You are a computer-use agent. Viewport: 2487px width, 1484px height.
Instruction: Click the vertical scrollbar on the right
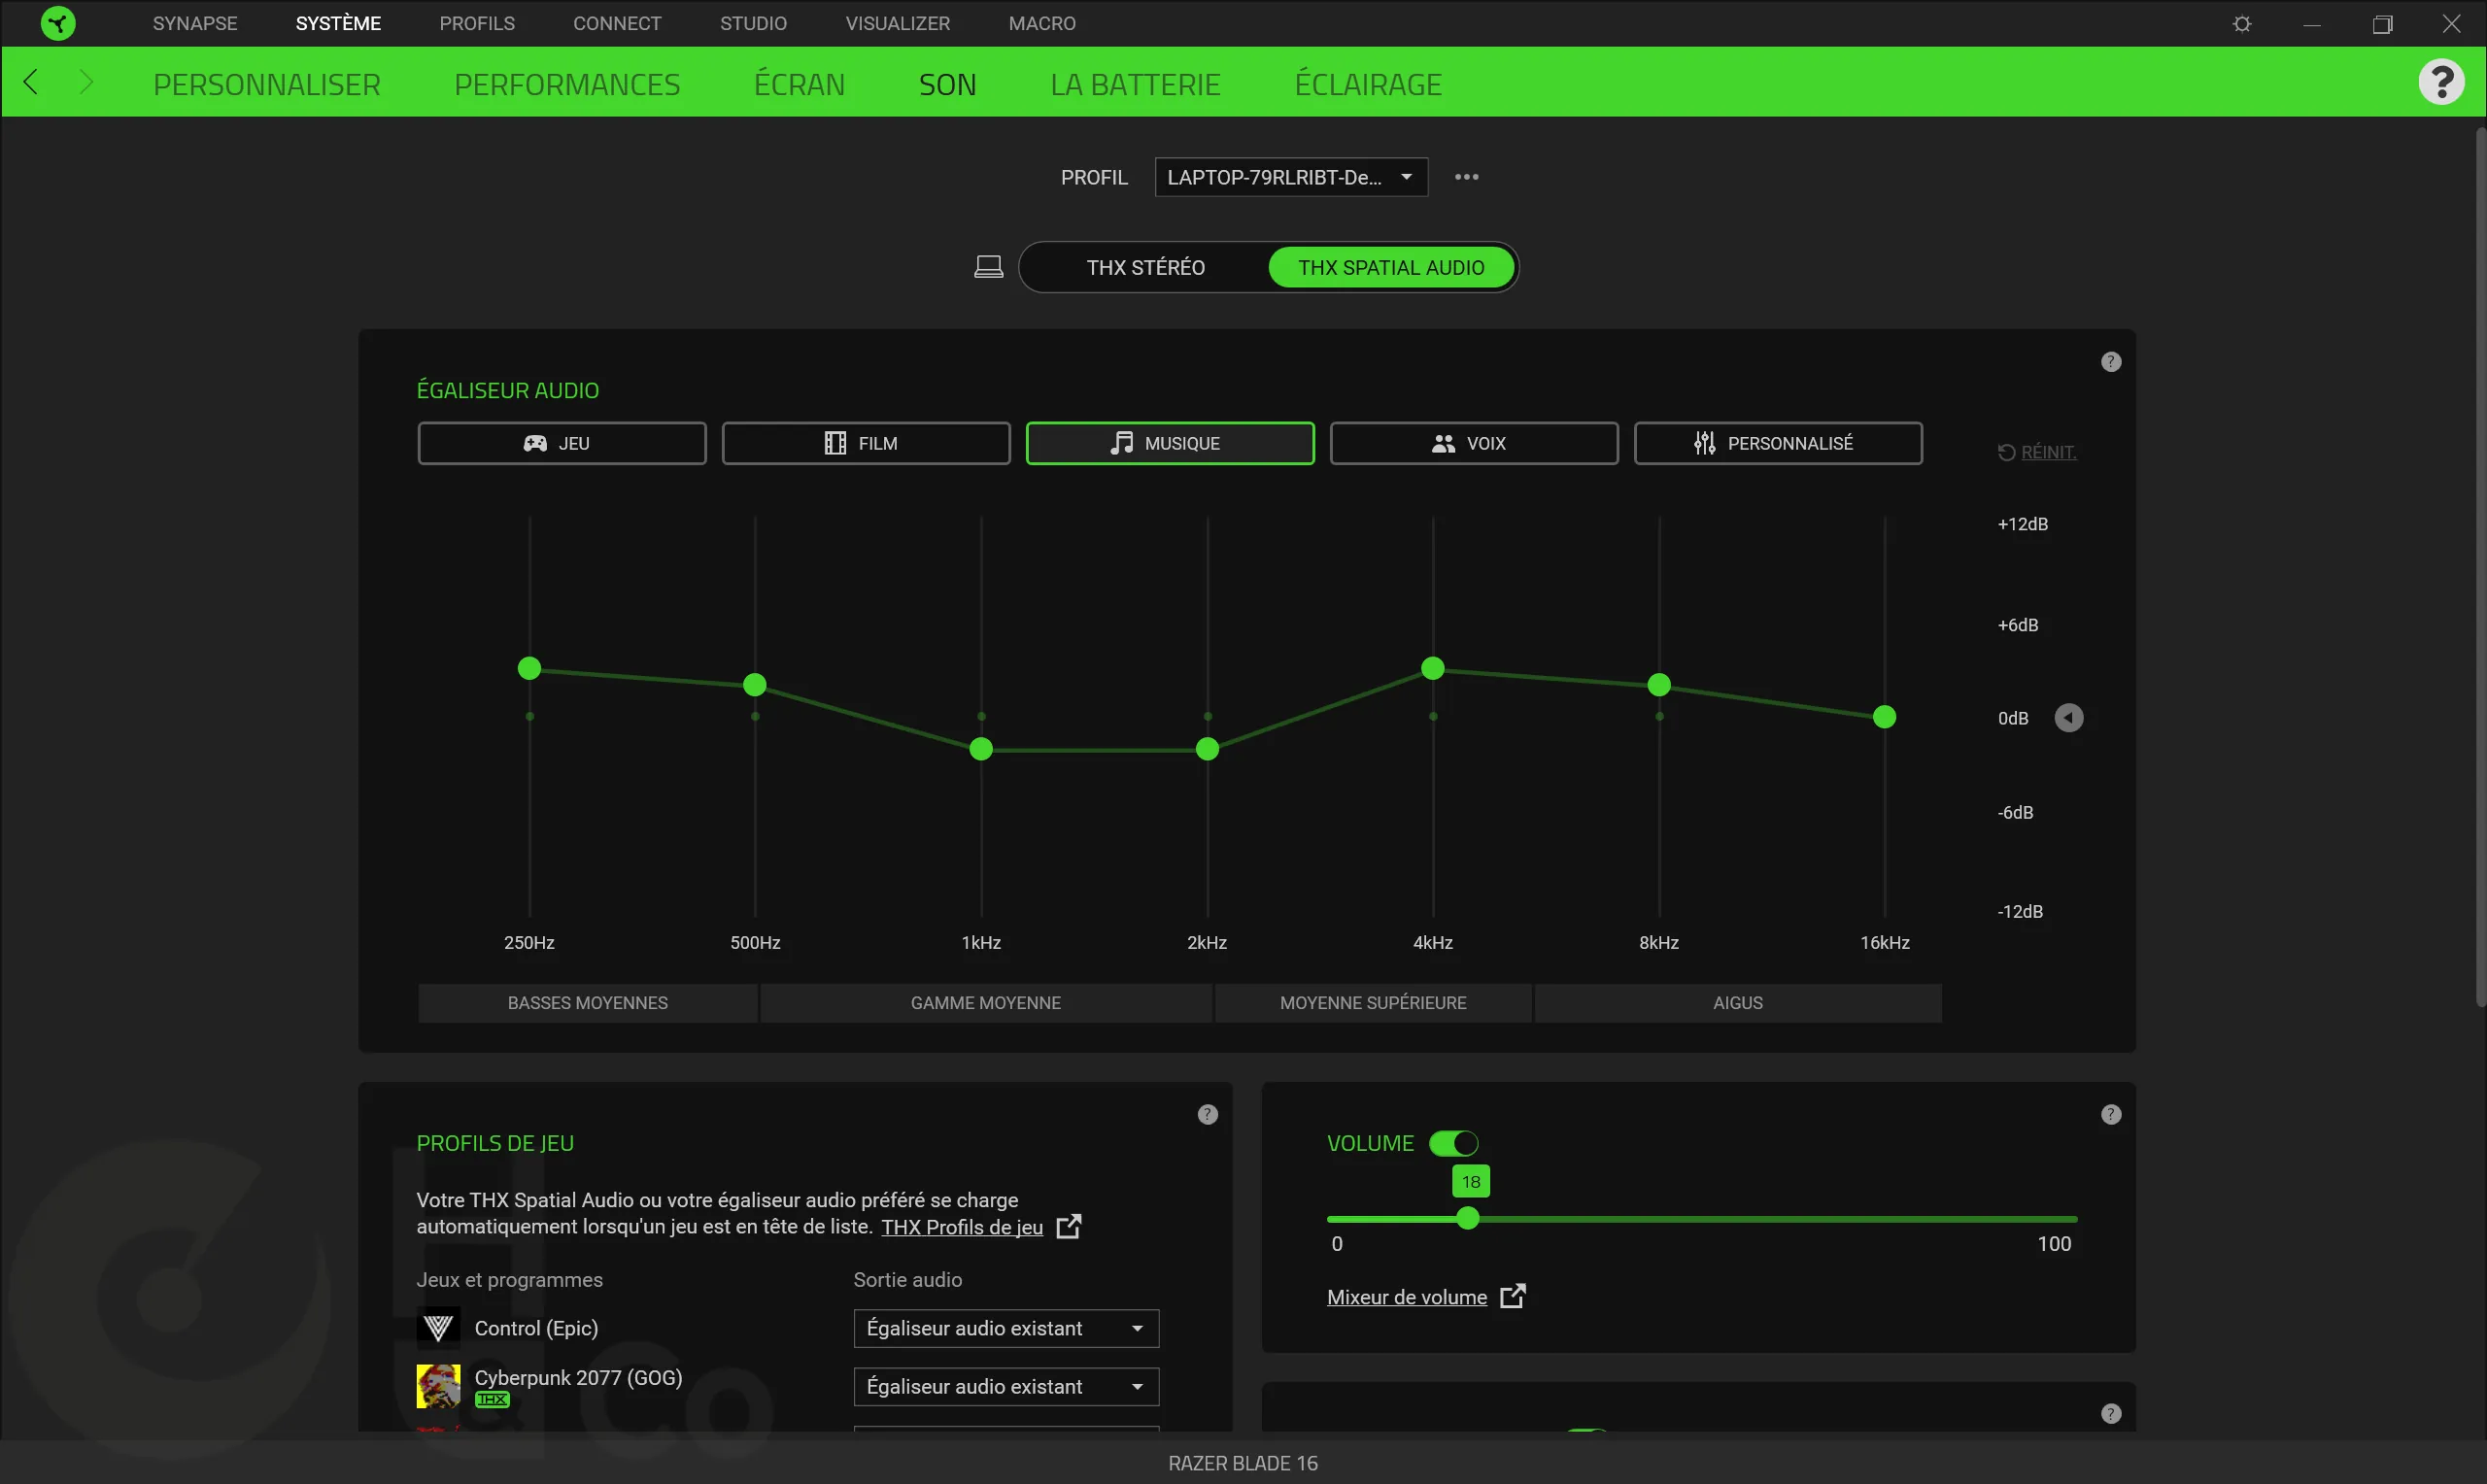(2480, 566)
